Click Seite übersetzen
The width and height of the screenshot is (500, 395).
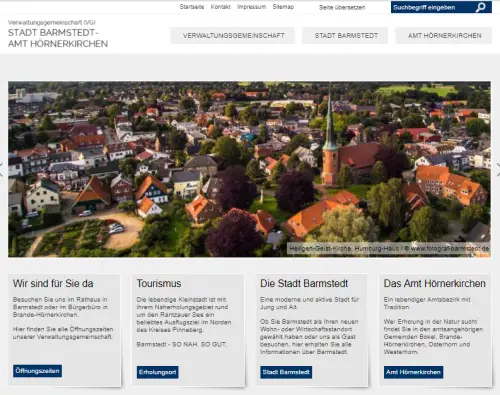pos(342,7)
